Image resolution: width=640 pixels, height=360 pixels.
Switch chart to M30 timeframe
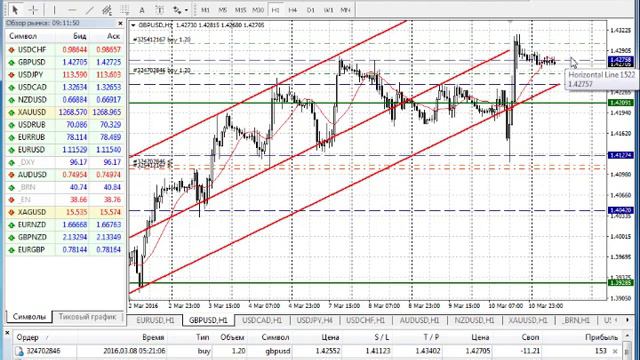[258, 9]
